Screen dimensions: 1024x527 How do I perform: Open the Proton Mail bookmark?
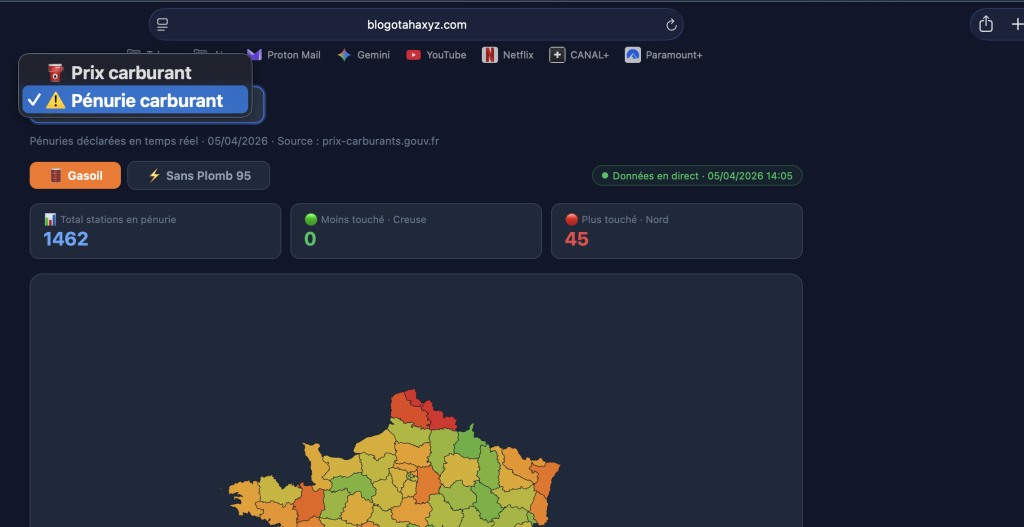[284, 55]
